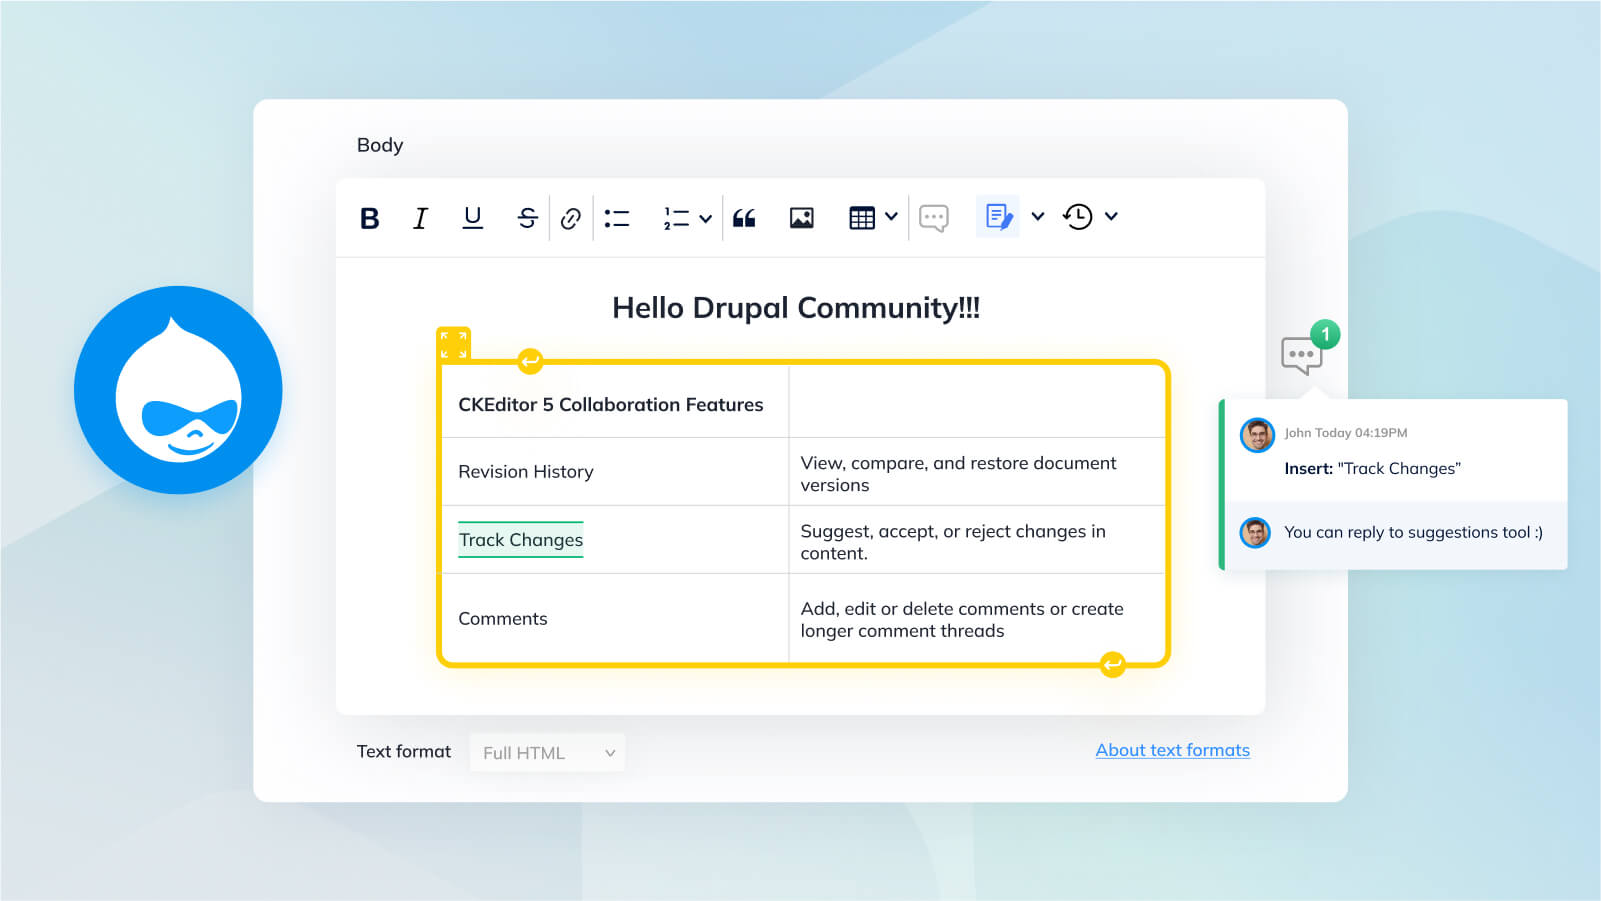Open Revision History
Image resolution: width=1601 pixels, height=901 pixels.
tap(1078, 216)
